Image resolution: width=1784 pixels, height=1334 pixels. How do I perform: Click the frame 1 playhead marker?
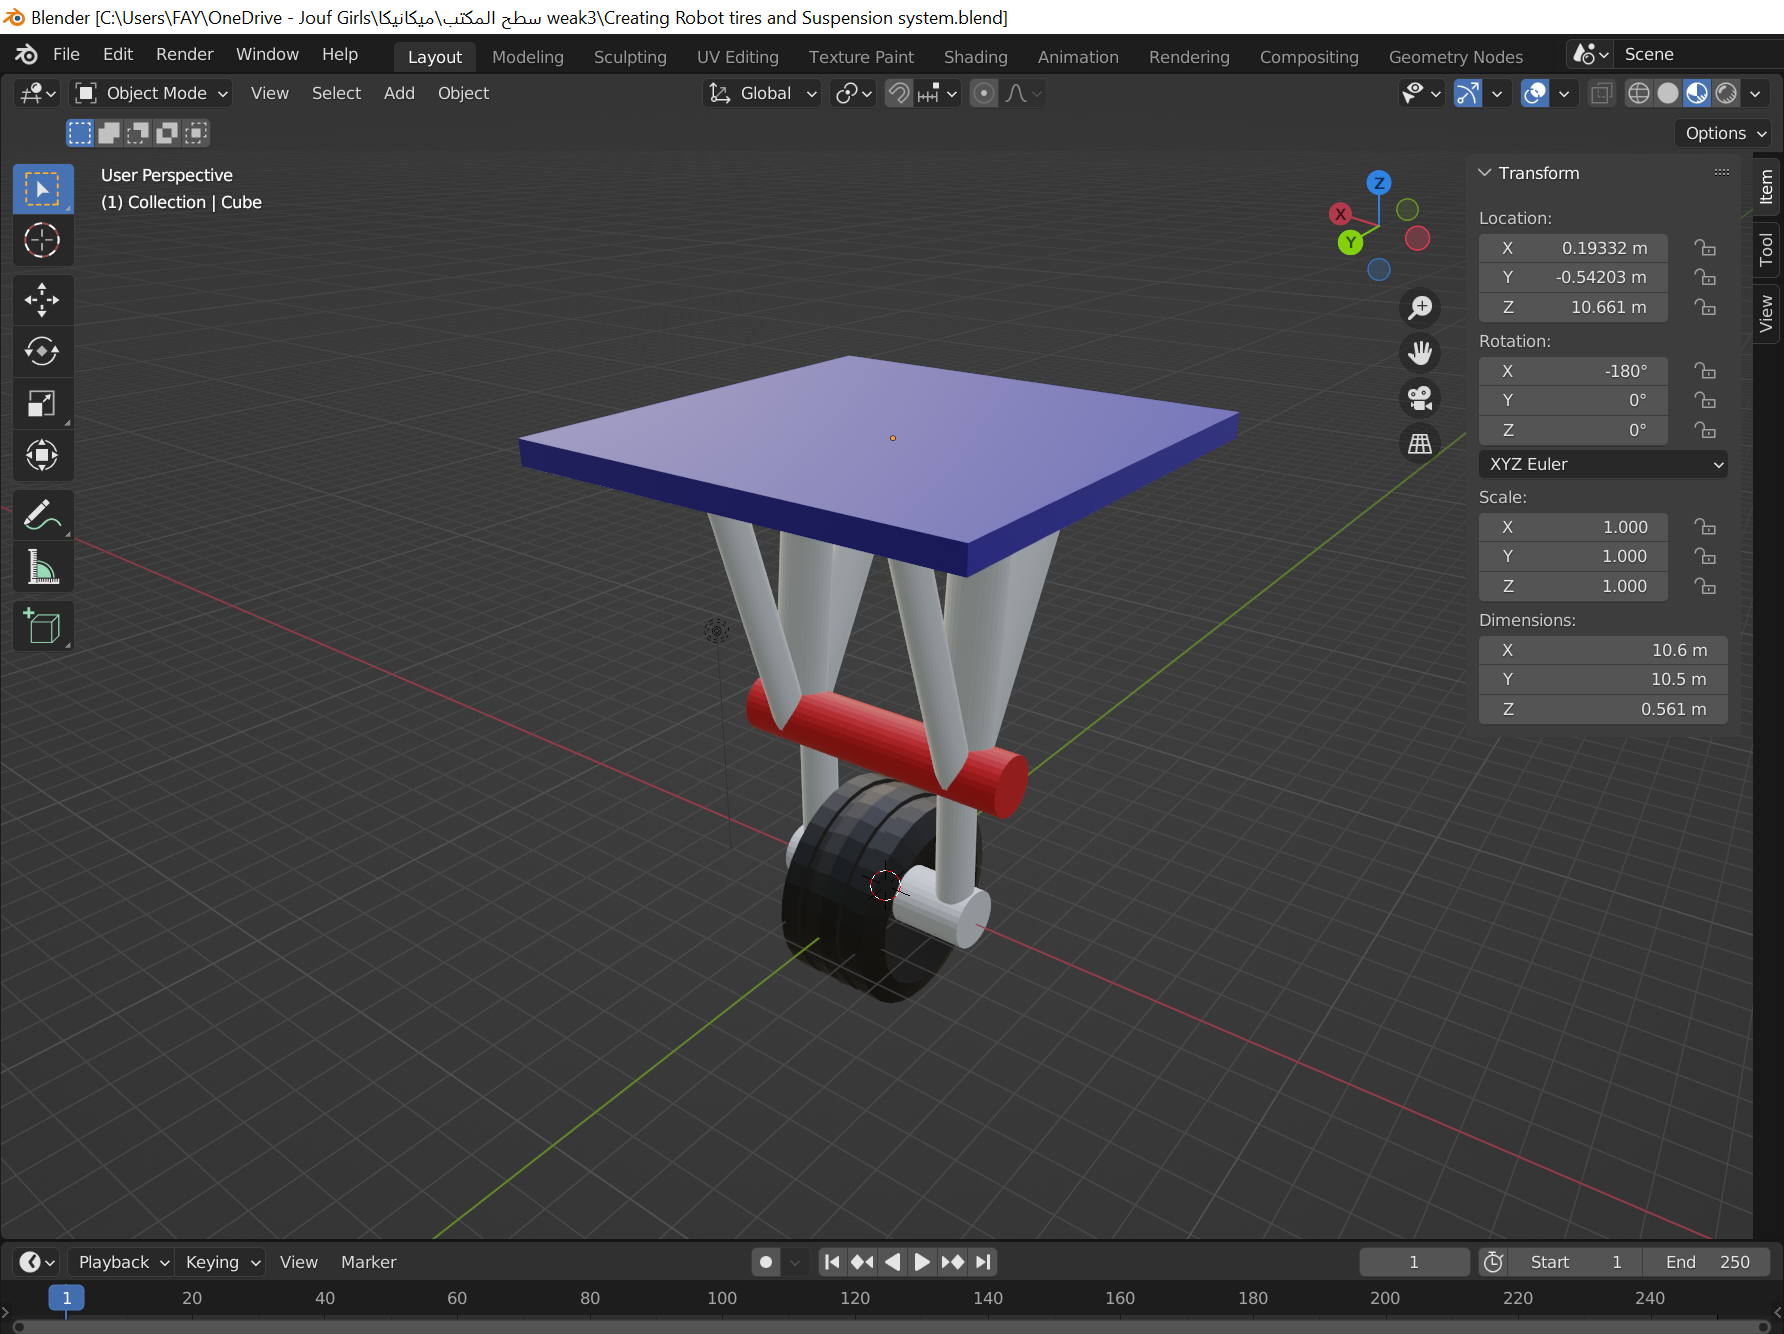[66, 1298]
